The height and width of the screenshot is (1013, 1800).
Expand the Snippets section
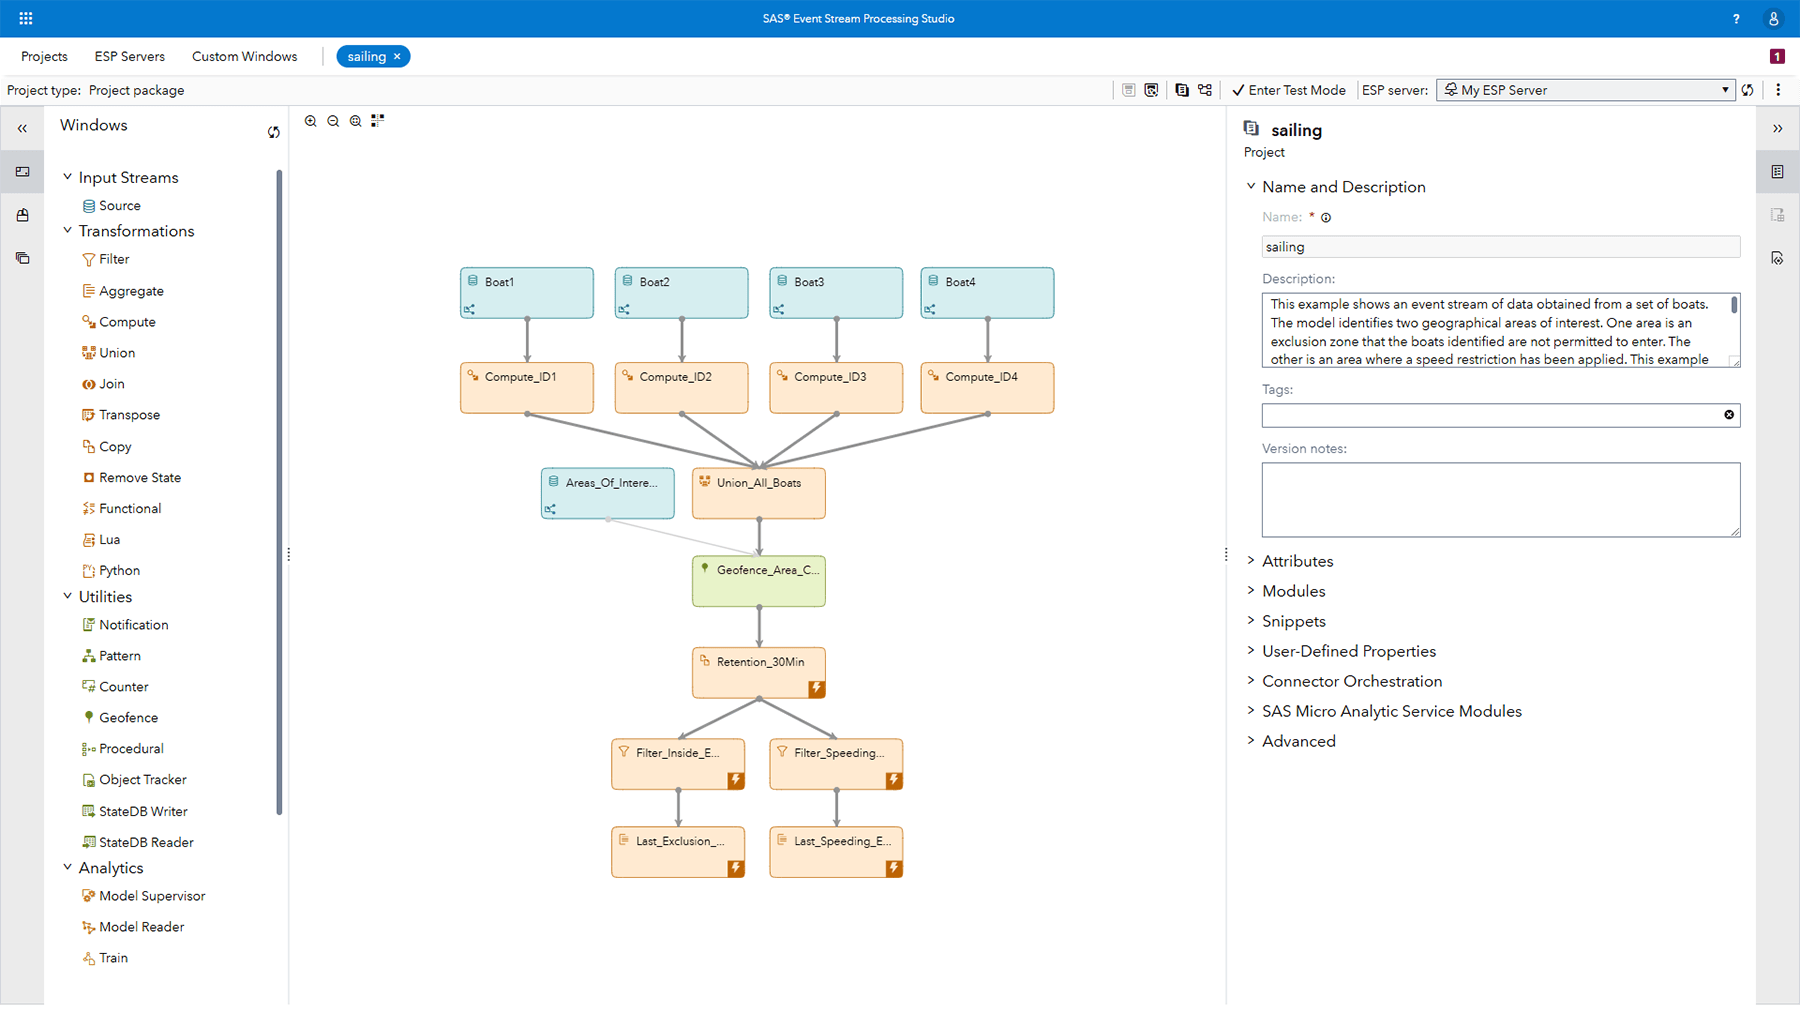click(1251, 621)
